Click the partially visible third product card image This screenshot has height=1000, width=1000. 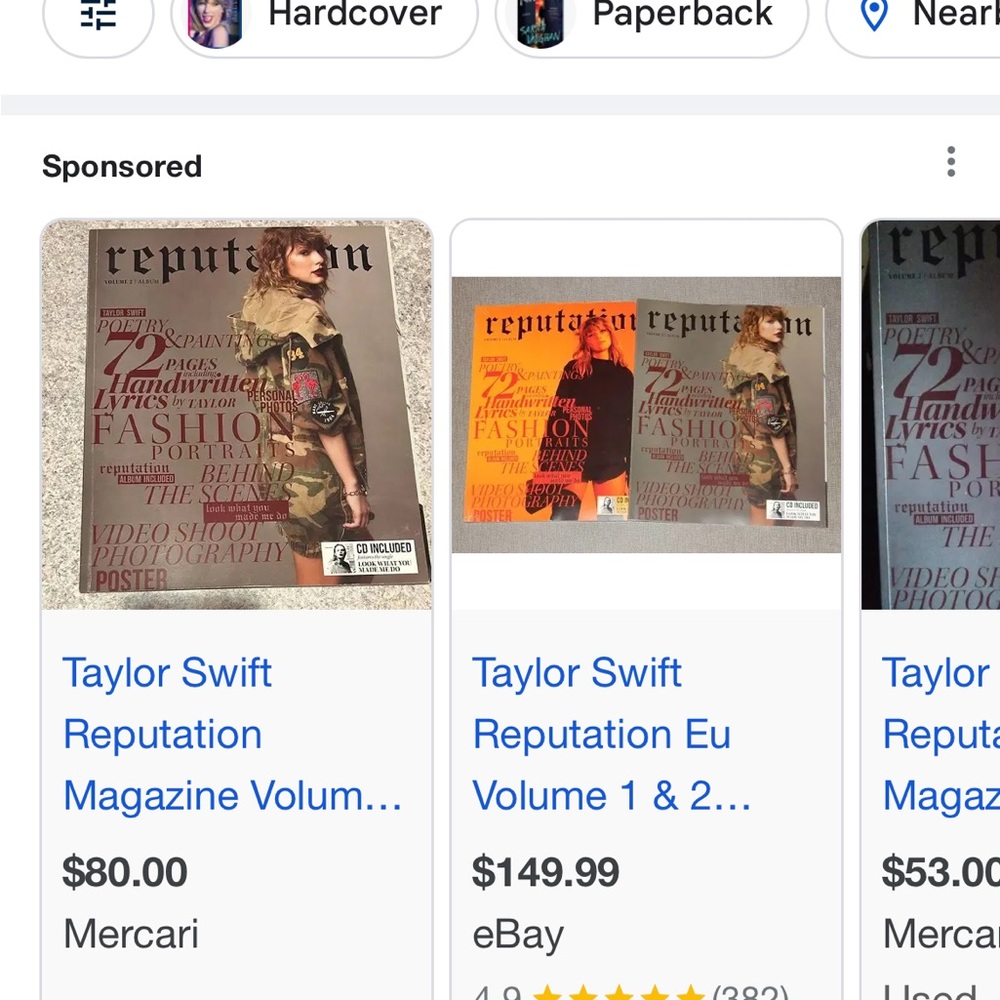pyautogui.click(x=935, y=413)
